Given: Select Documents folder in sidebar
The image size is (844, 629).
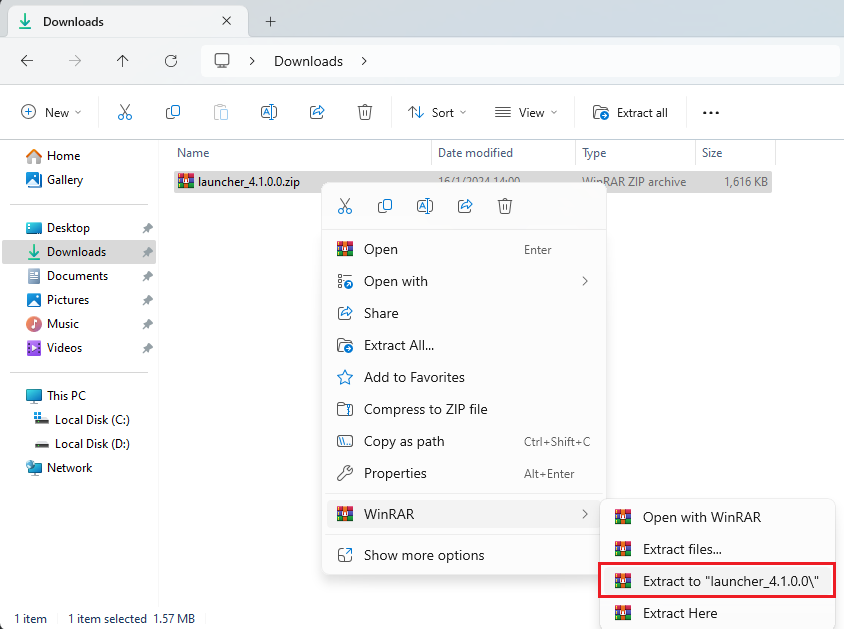Looking at the screenshot, I should 77,276.
